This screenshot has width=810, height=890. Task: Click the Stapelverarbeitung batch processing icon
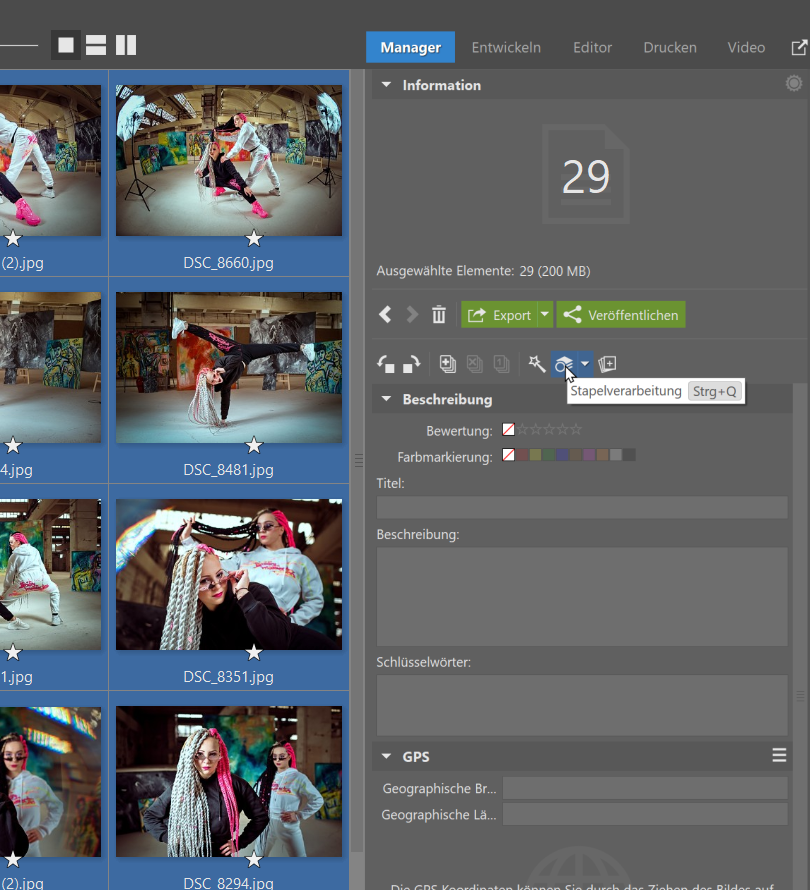[564, 364]
